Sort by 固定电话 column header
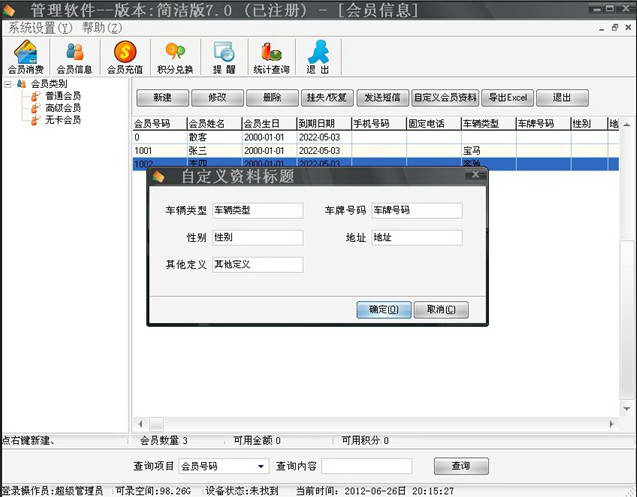Screen dimensions: 637x497 click(434, 124)
